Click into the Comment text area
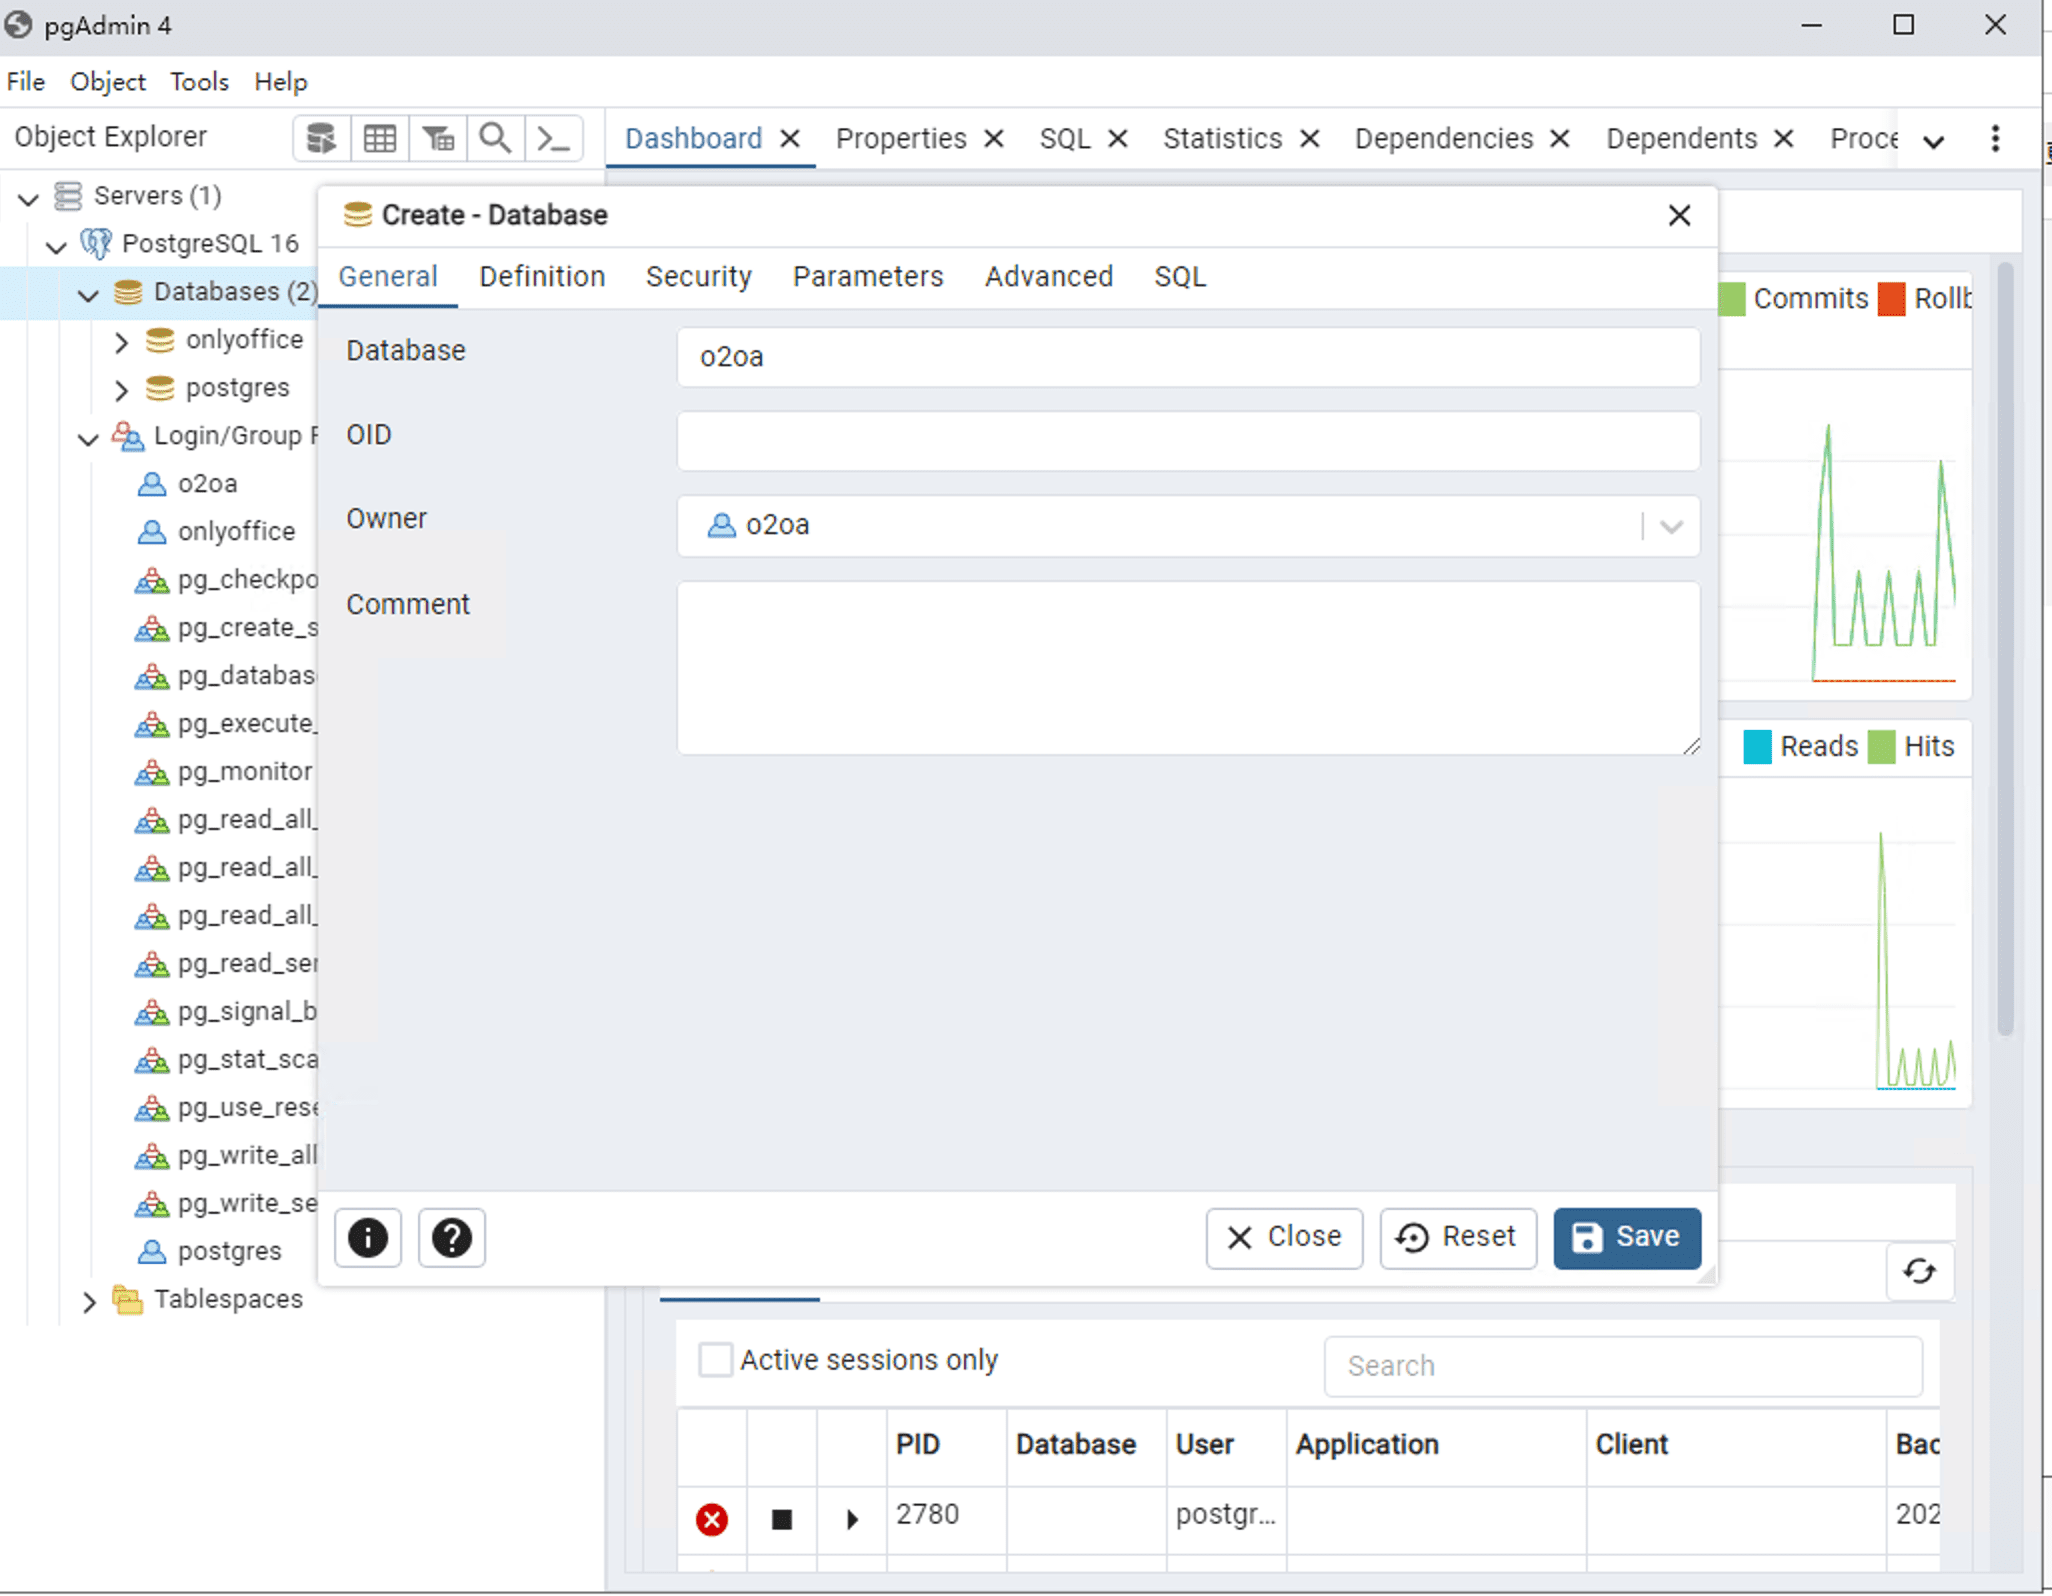This screenshot has height=1596, width=2052. click(x=1187, y=667)
